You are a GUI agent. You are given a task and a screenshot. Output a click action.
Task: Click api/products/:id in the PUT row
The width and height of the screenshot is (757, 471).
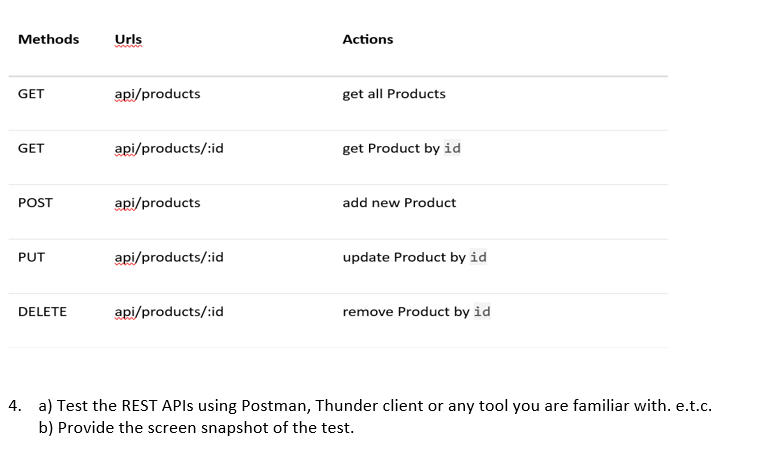[x=169, y=258]
